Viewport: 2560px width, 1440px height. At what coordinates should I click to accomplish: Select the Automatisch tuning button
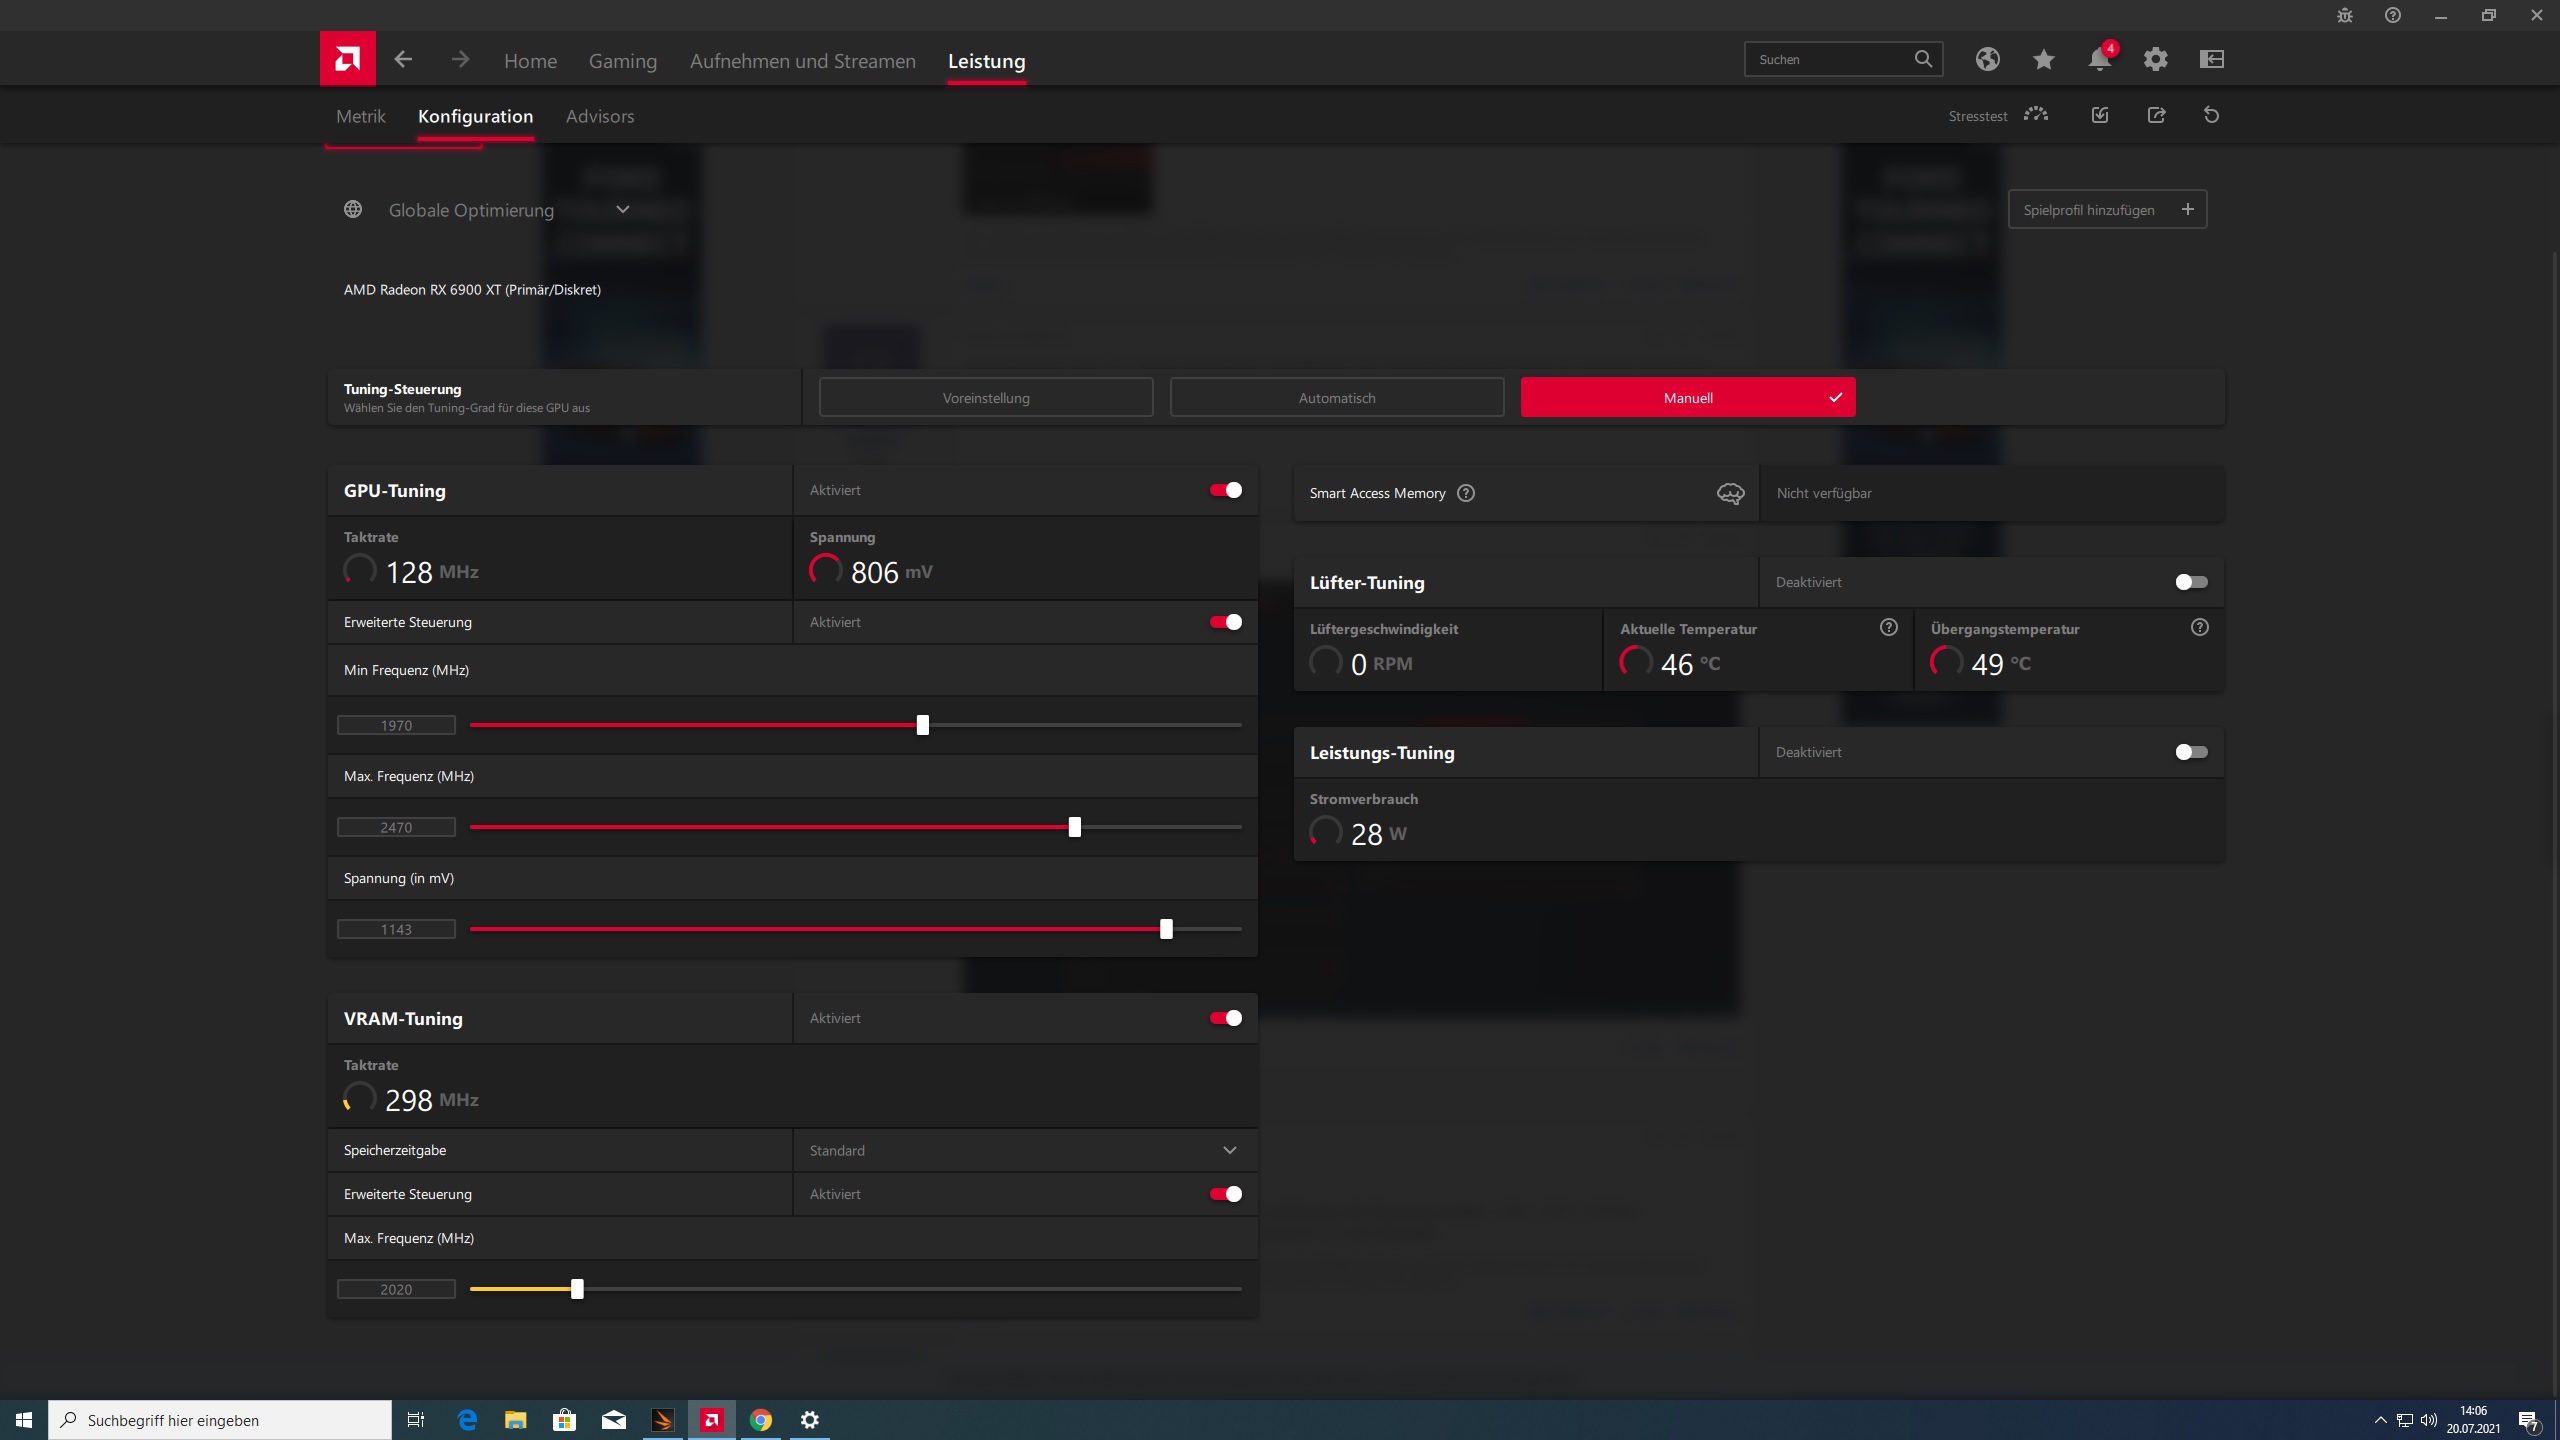pyautogui.click(x=1336, y=398)
